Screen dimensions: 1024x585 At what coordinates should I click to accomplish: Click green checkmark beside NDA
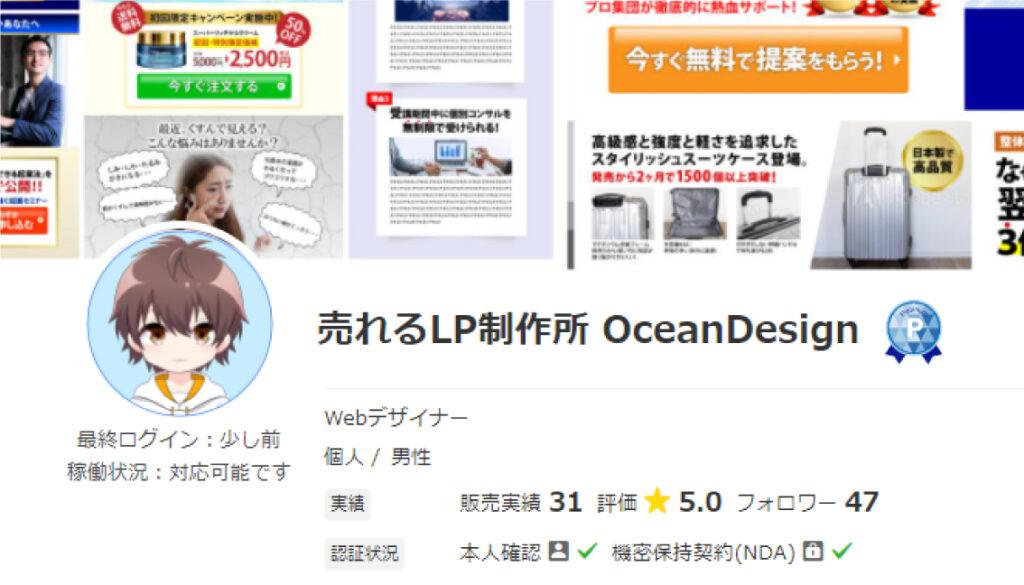tap(842, 551)
